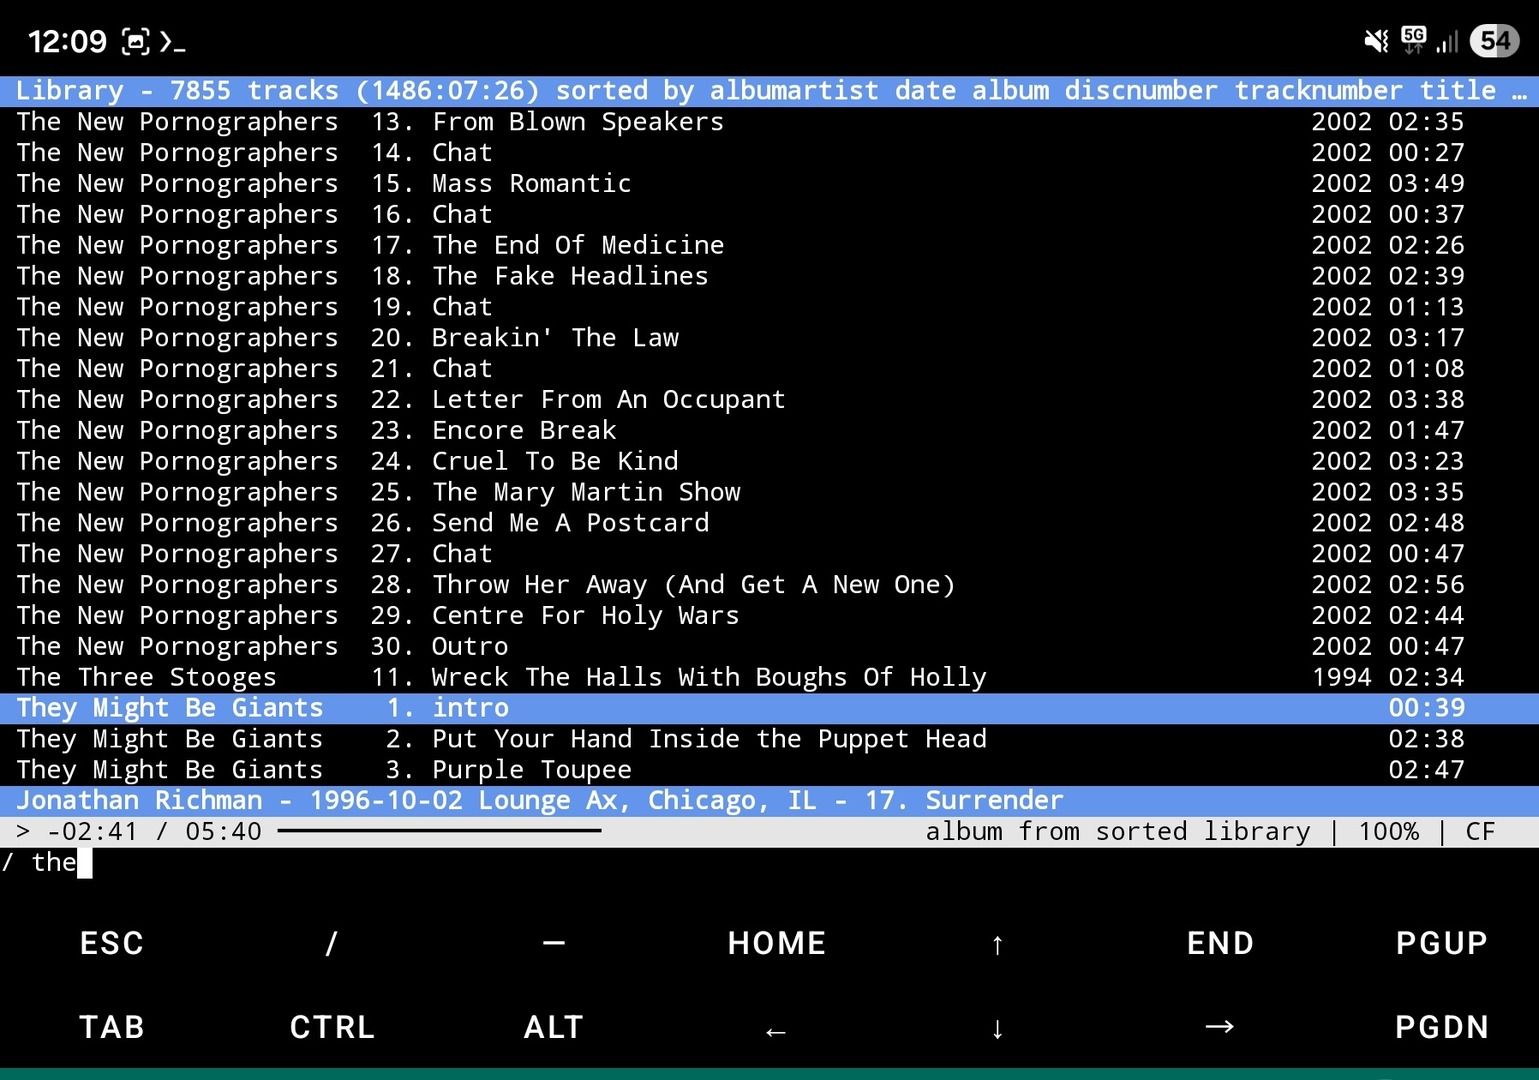Click the 100% volume indicator
Viewport: 1539px width, 1080px height.
point(1388,832)
